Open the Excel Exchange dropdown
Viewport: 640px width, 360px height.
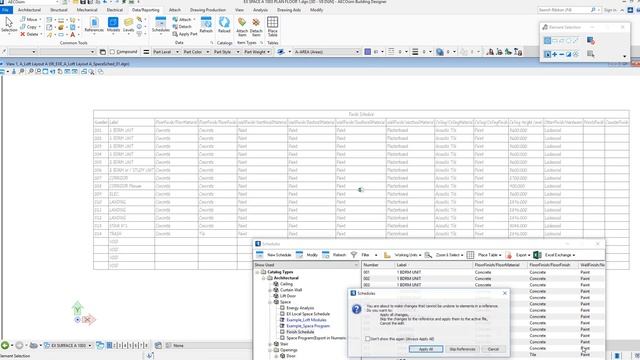coord(555,255)
